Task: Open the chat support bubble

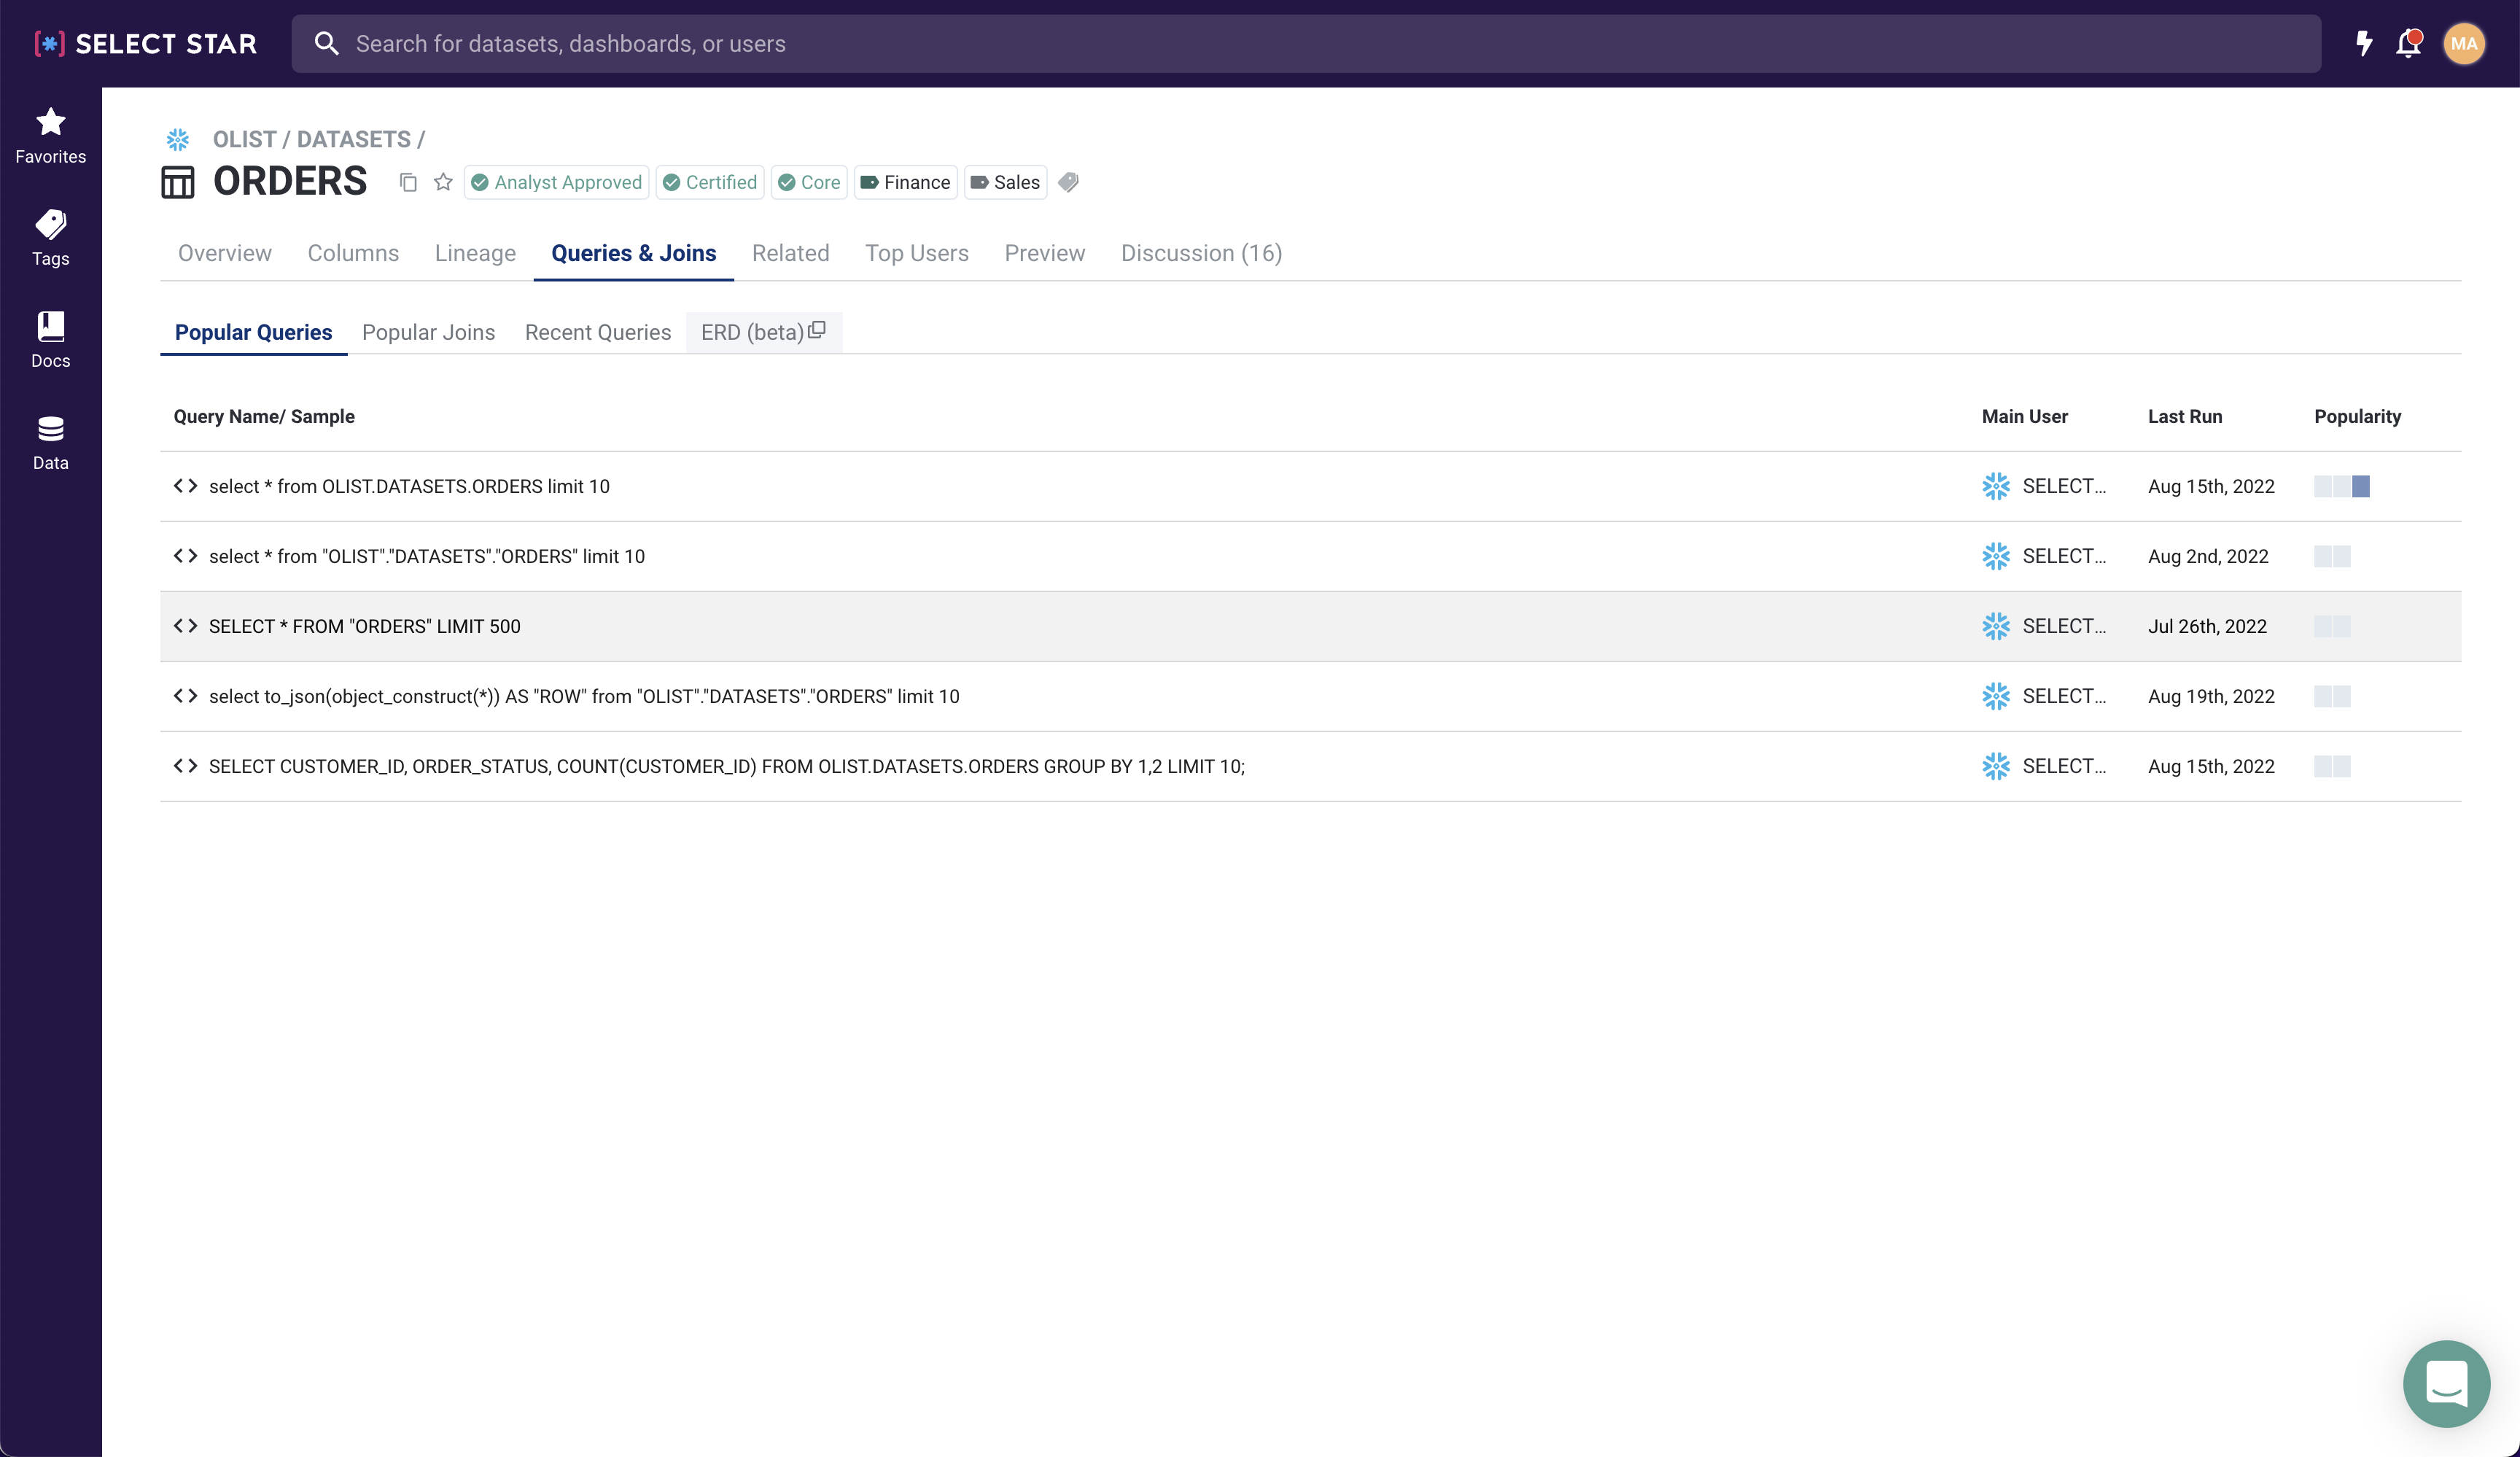Action: 2446,1383
